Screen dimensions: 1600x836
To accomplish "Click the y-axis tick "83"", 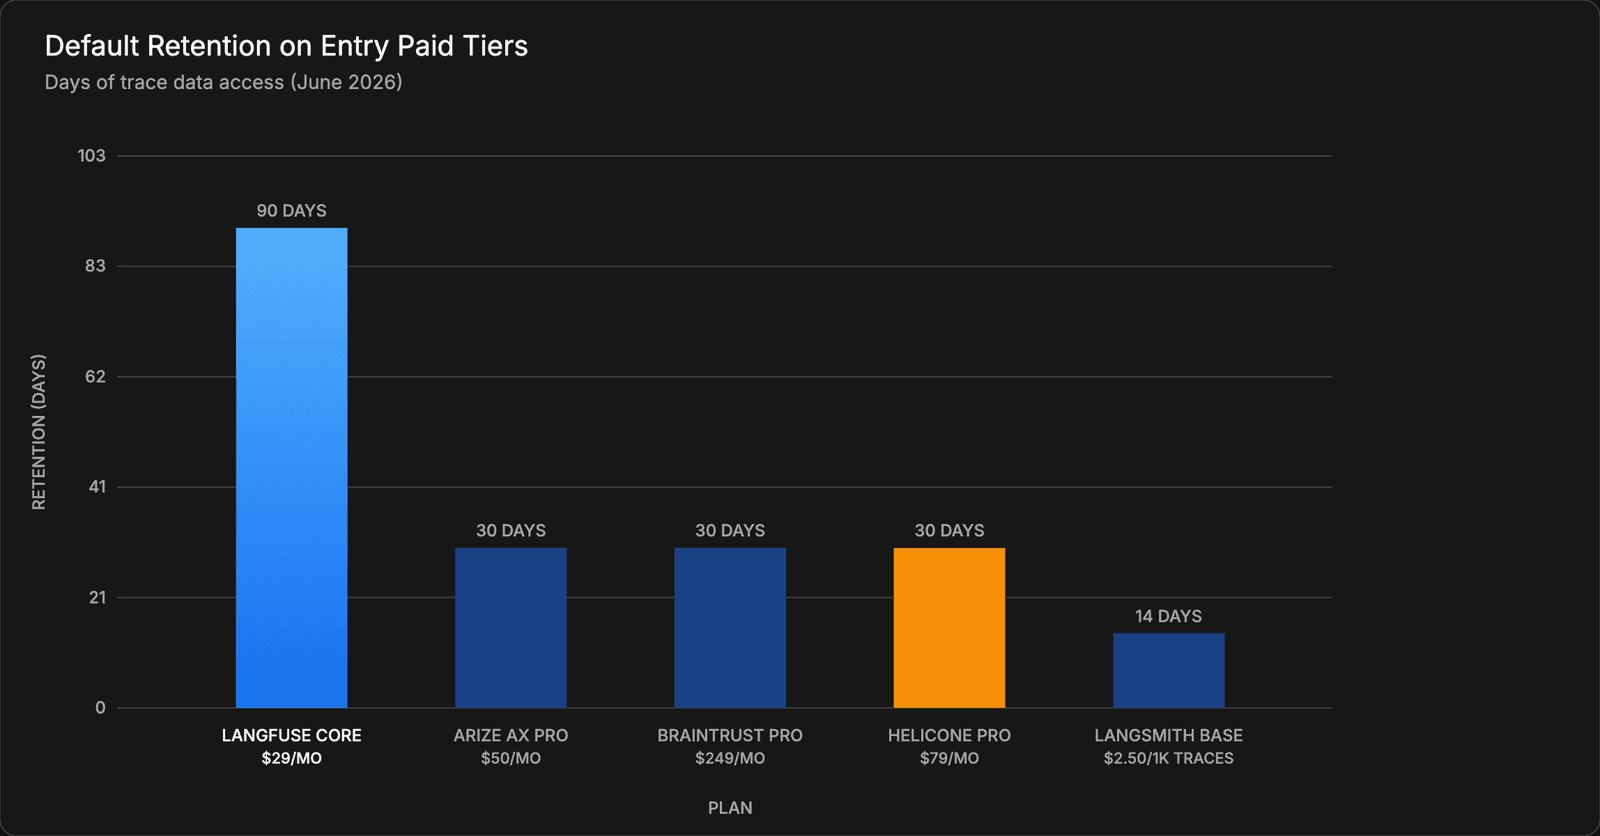I will [x=95, y=266].
